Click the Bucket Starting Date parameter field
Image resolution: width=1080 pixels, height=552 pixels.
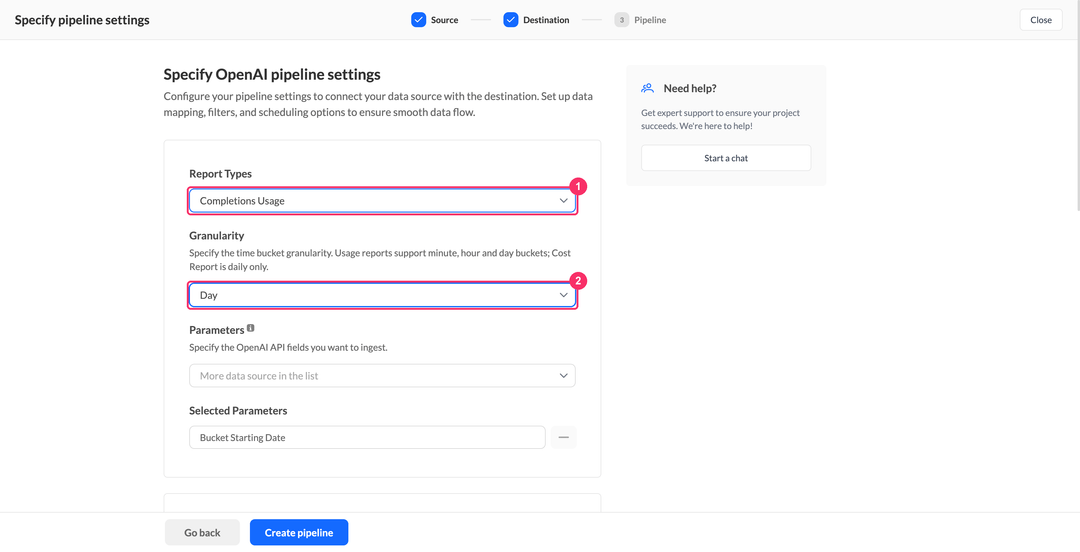(x=367, y=438)
